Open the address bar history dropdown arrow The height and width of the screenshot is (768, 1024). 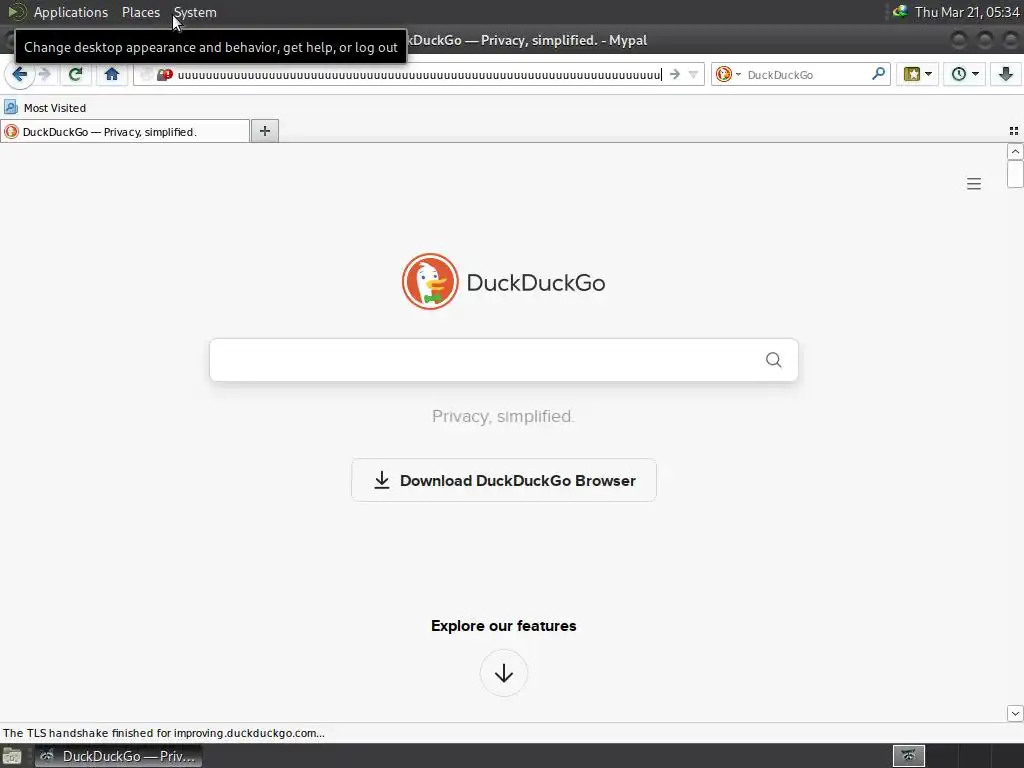pos(694,75)
